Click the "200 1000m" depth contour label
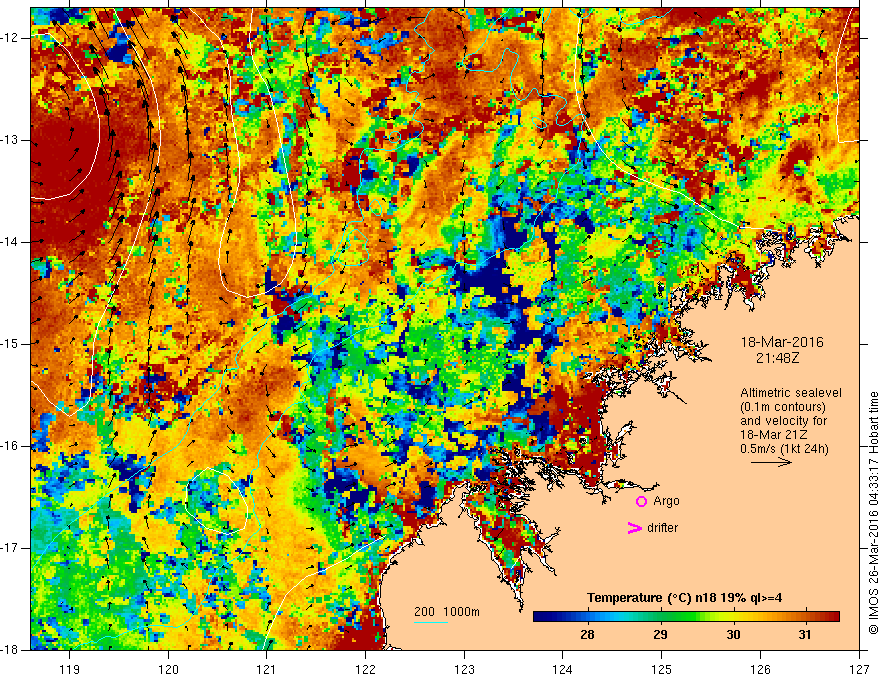Image resolution: width=880 pixels, height=680 pixels. 447,612
